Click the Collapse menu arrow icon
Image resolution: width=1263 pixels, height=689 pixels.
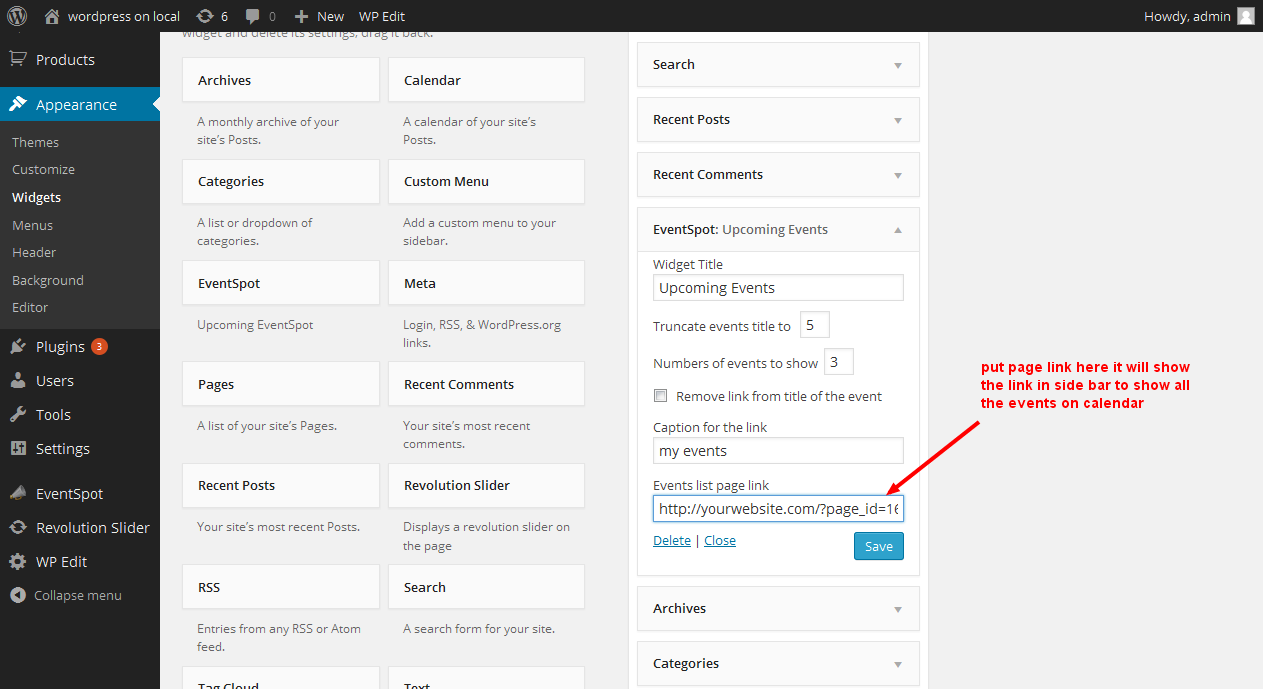point(18,595)
